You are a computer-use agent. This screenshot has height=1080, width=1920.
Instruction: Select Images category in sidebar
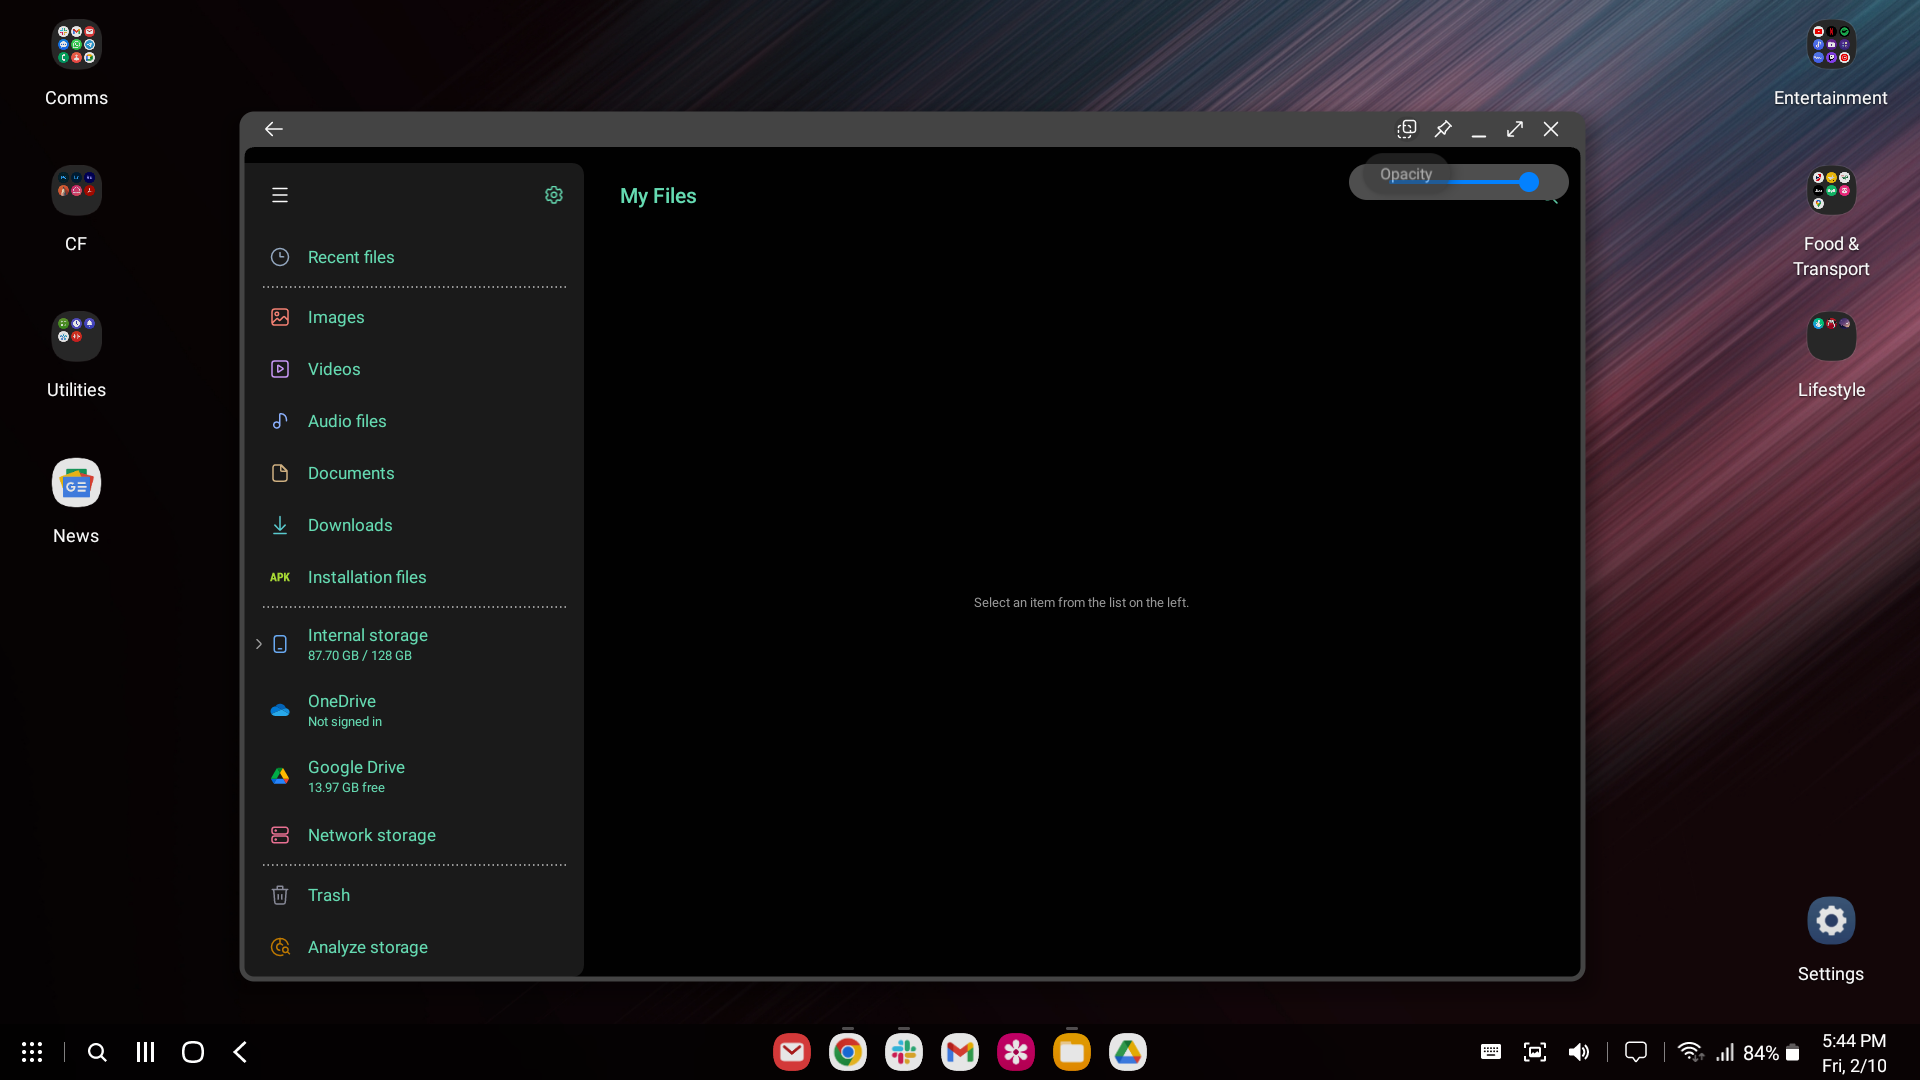[x=336, y=317]
